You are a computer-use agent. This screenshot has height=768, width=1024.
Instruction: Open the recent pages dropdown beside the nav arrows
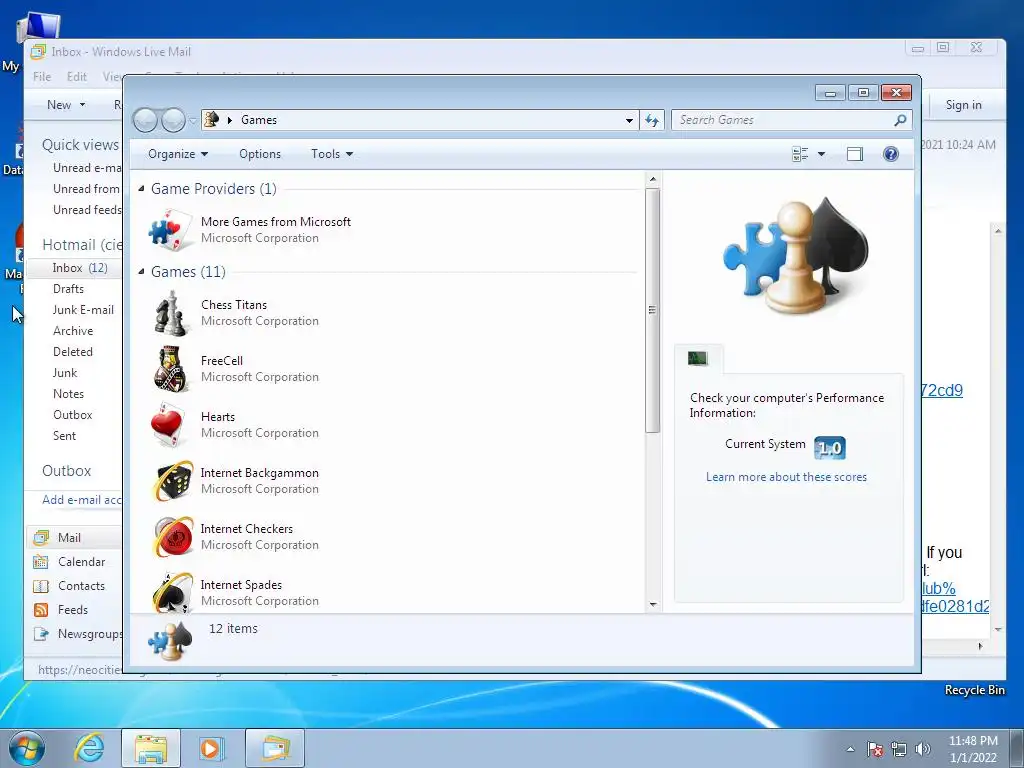[x=193, y=120]
